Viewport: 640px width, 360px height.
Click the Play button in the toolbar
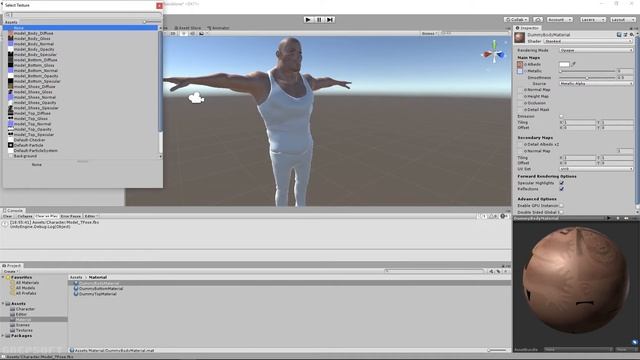(308, 20)
